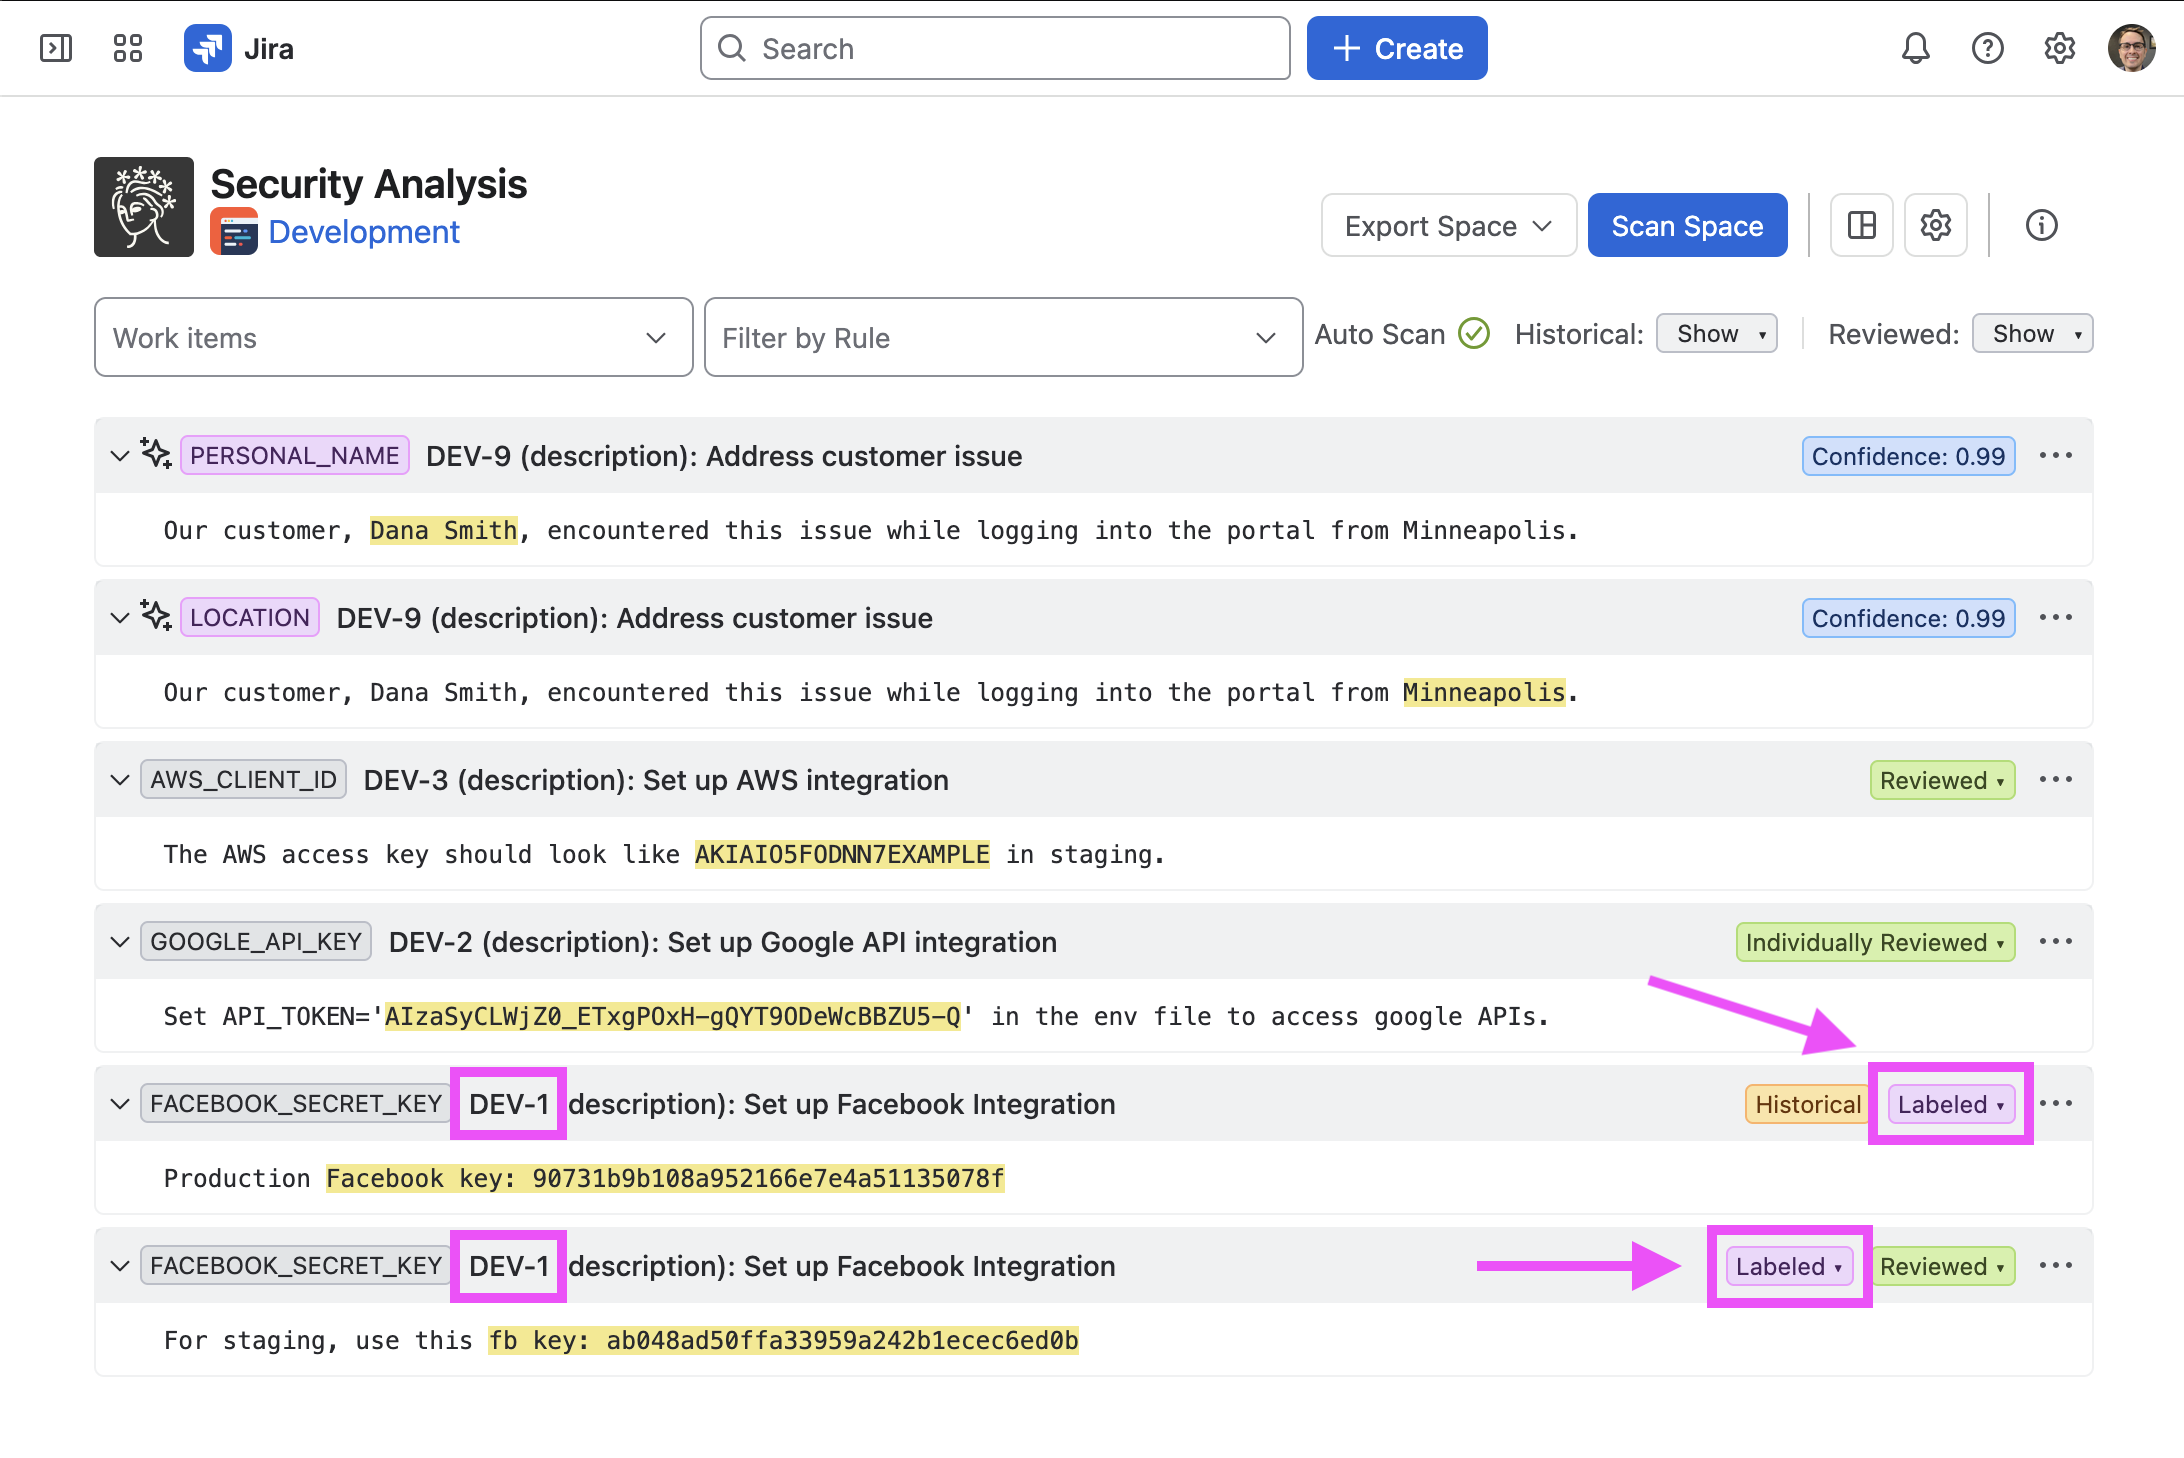Collapse the GOOGLE_API_KEY finding row

pyautogui.click(x=120, y=942)
